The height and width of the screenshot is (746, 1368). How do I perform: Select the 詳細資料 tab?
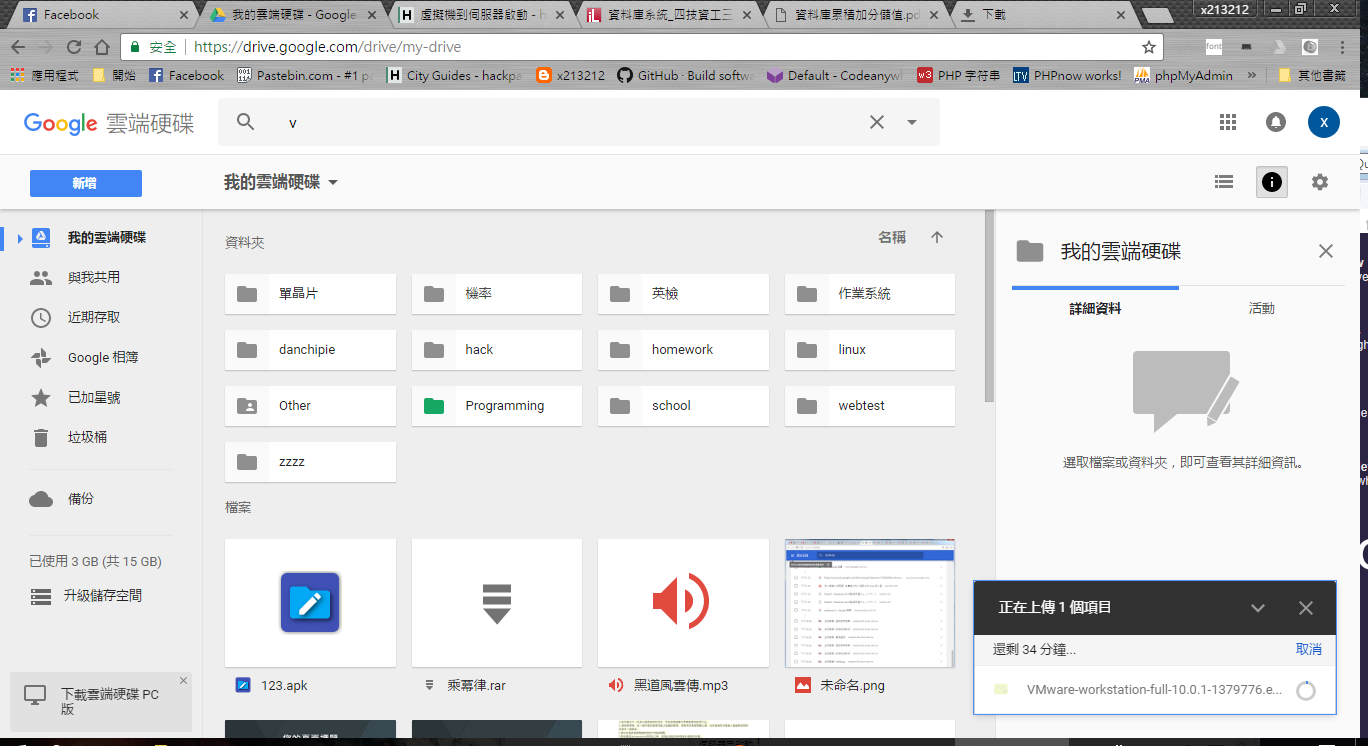(x=1095, y=309)
